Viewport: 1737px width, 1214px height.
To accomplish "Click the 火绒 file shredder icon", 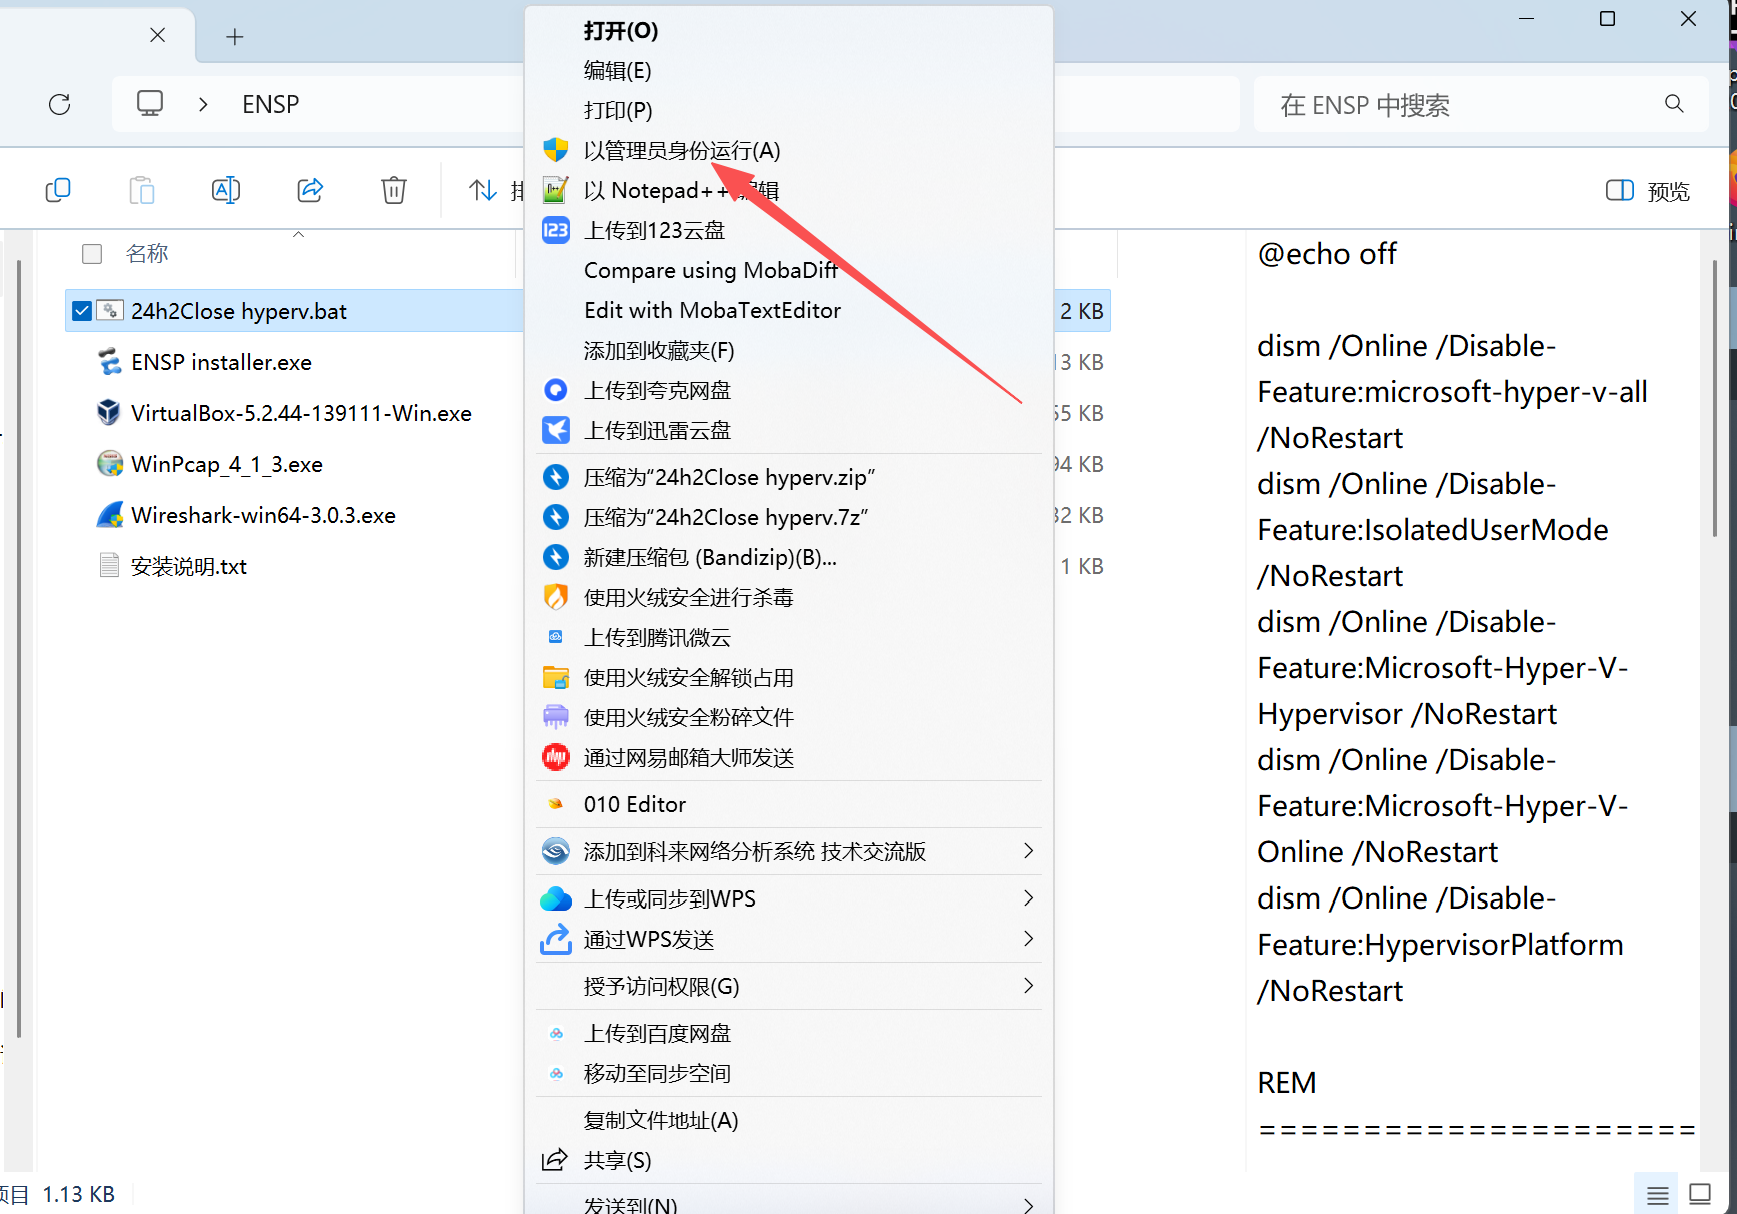I will tap(556, 717).
